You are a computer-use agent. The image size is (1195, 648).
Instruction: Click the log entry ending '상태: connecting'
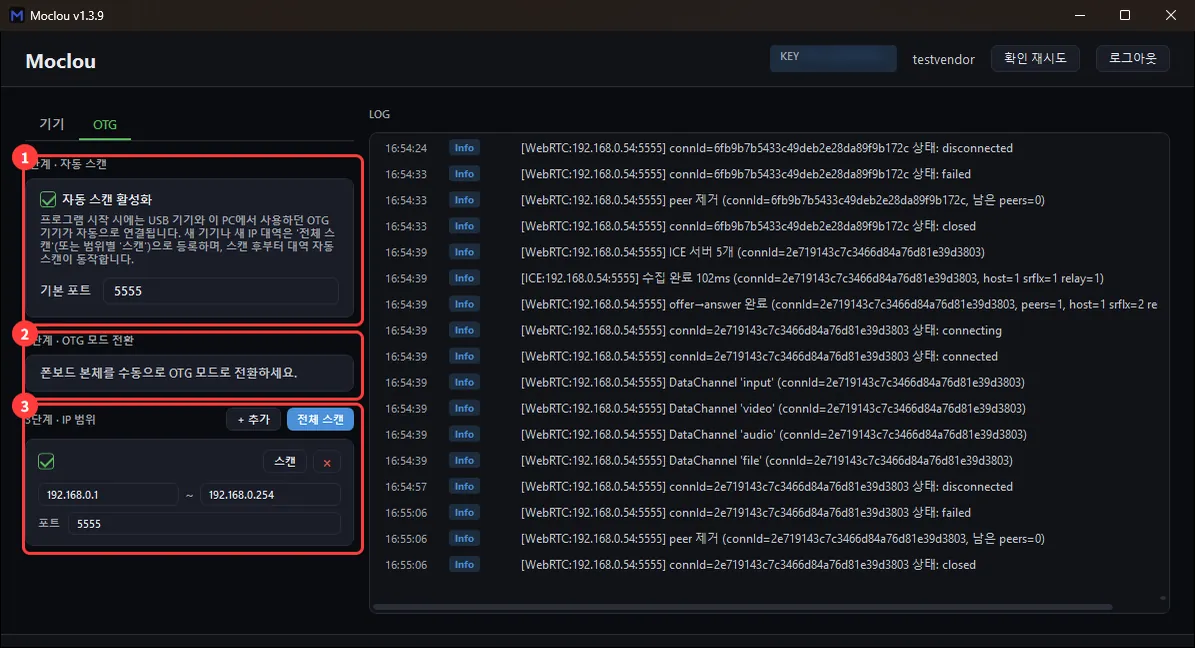click(x=761, y=330)
